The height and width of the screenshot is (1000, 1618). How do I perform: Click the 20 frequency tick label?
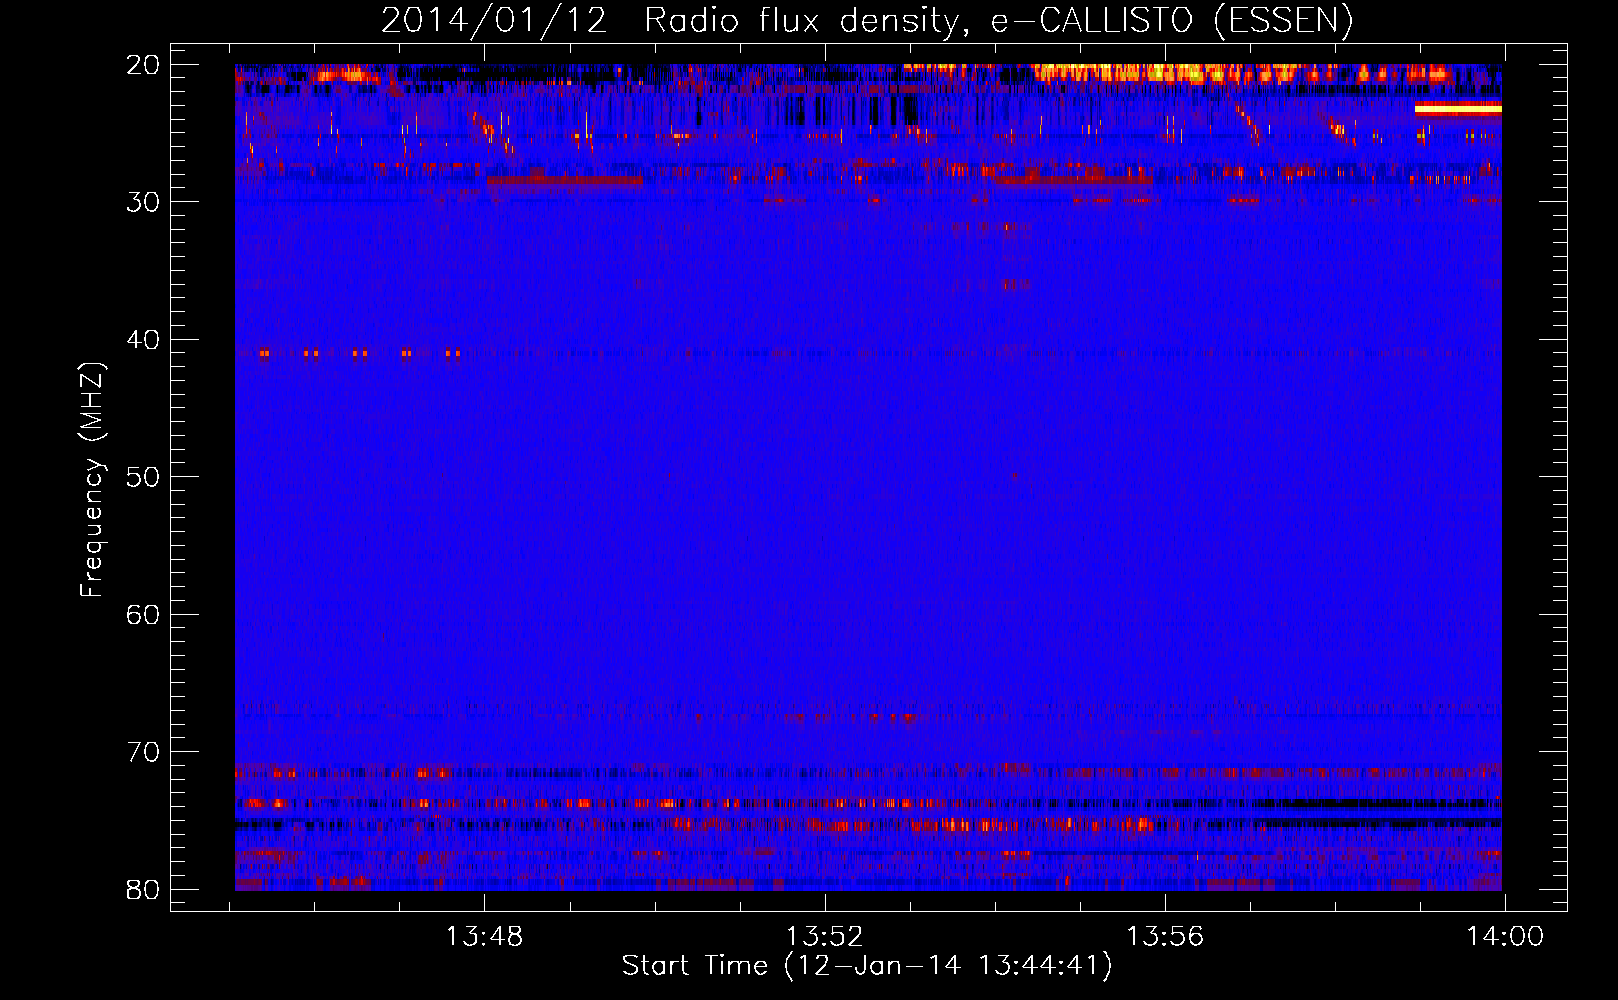pyautogui.click(x=143, y=65)
